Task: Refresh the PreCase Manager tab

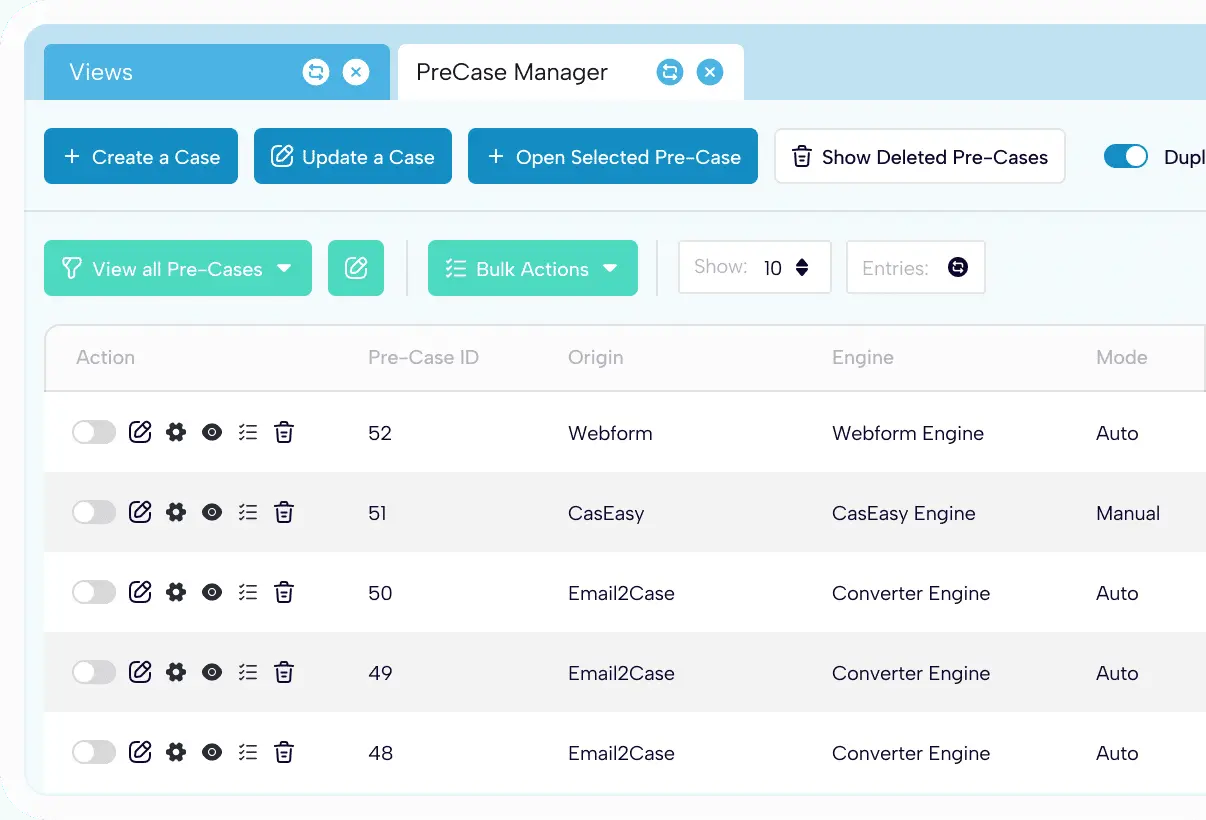Action: pyautogui.click(x=670, y=72)
